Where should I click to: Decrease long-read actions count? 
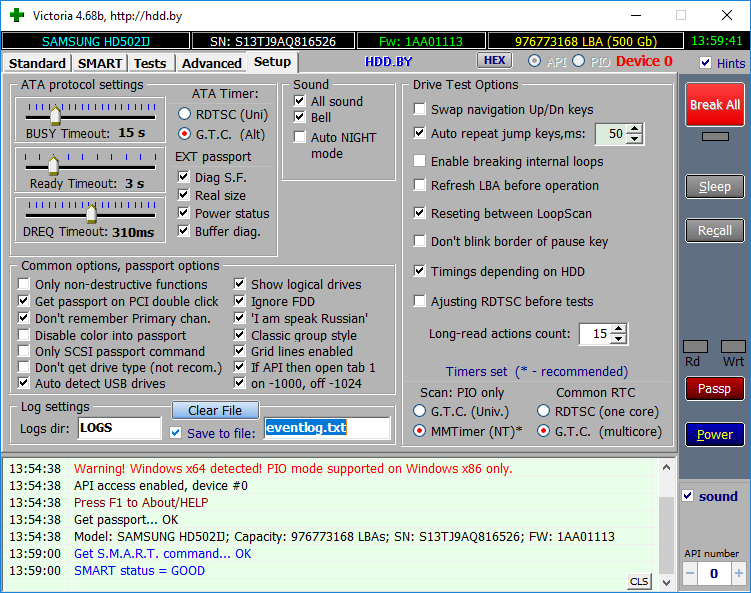tap(619, 339)
